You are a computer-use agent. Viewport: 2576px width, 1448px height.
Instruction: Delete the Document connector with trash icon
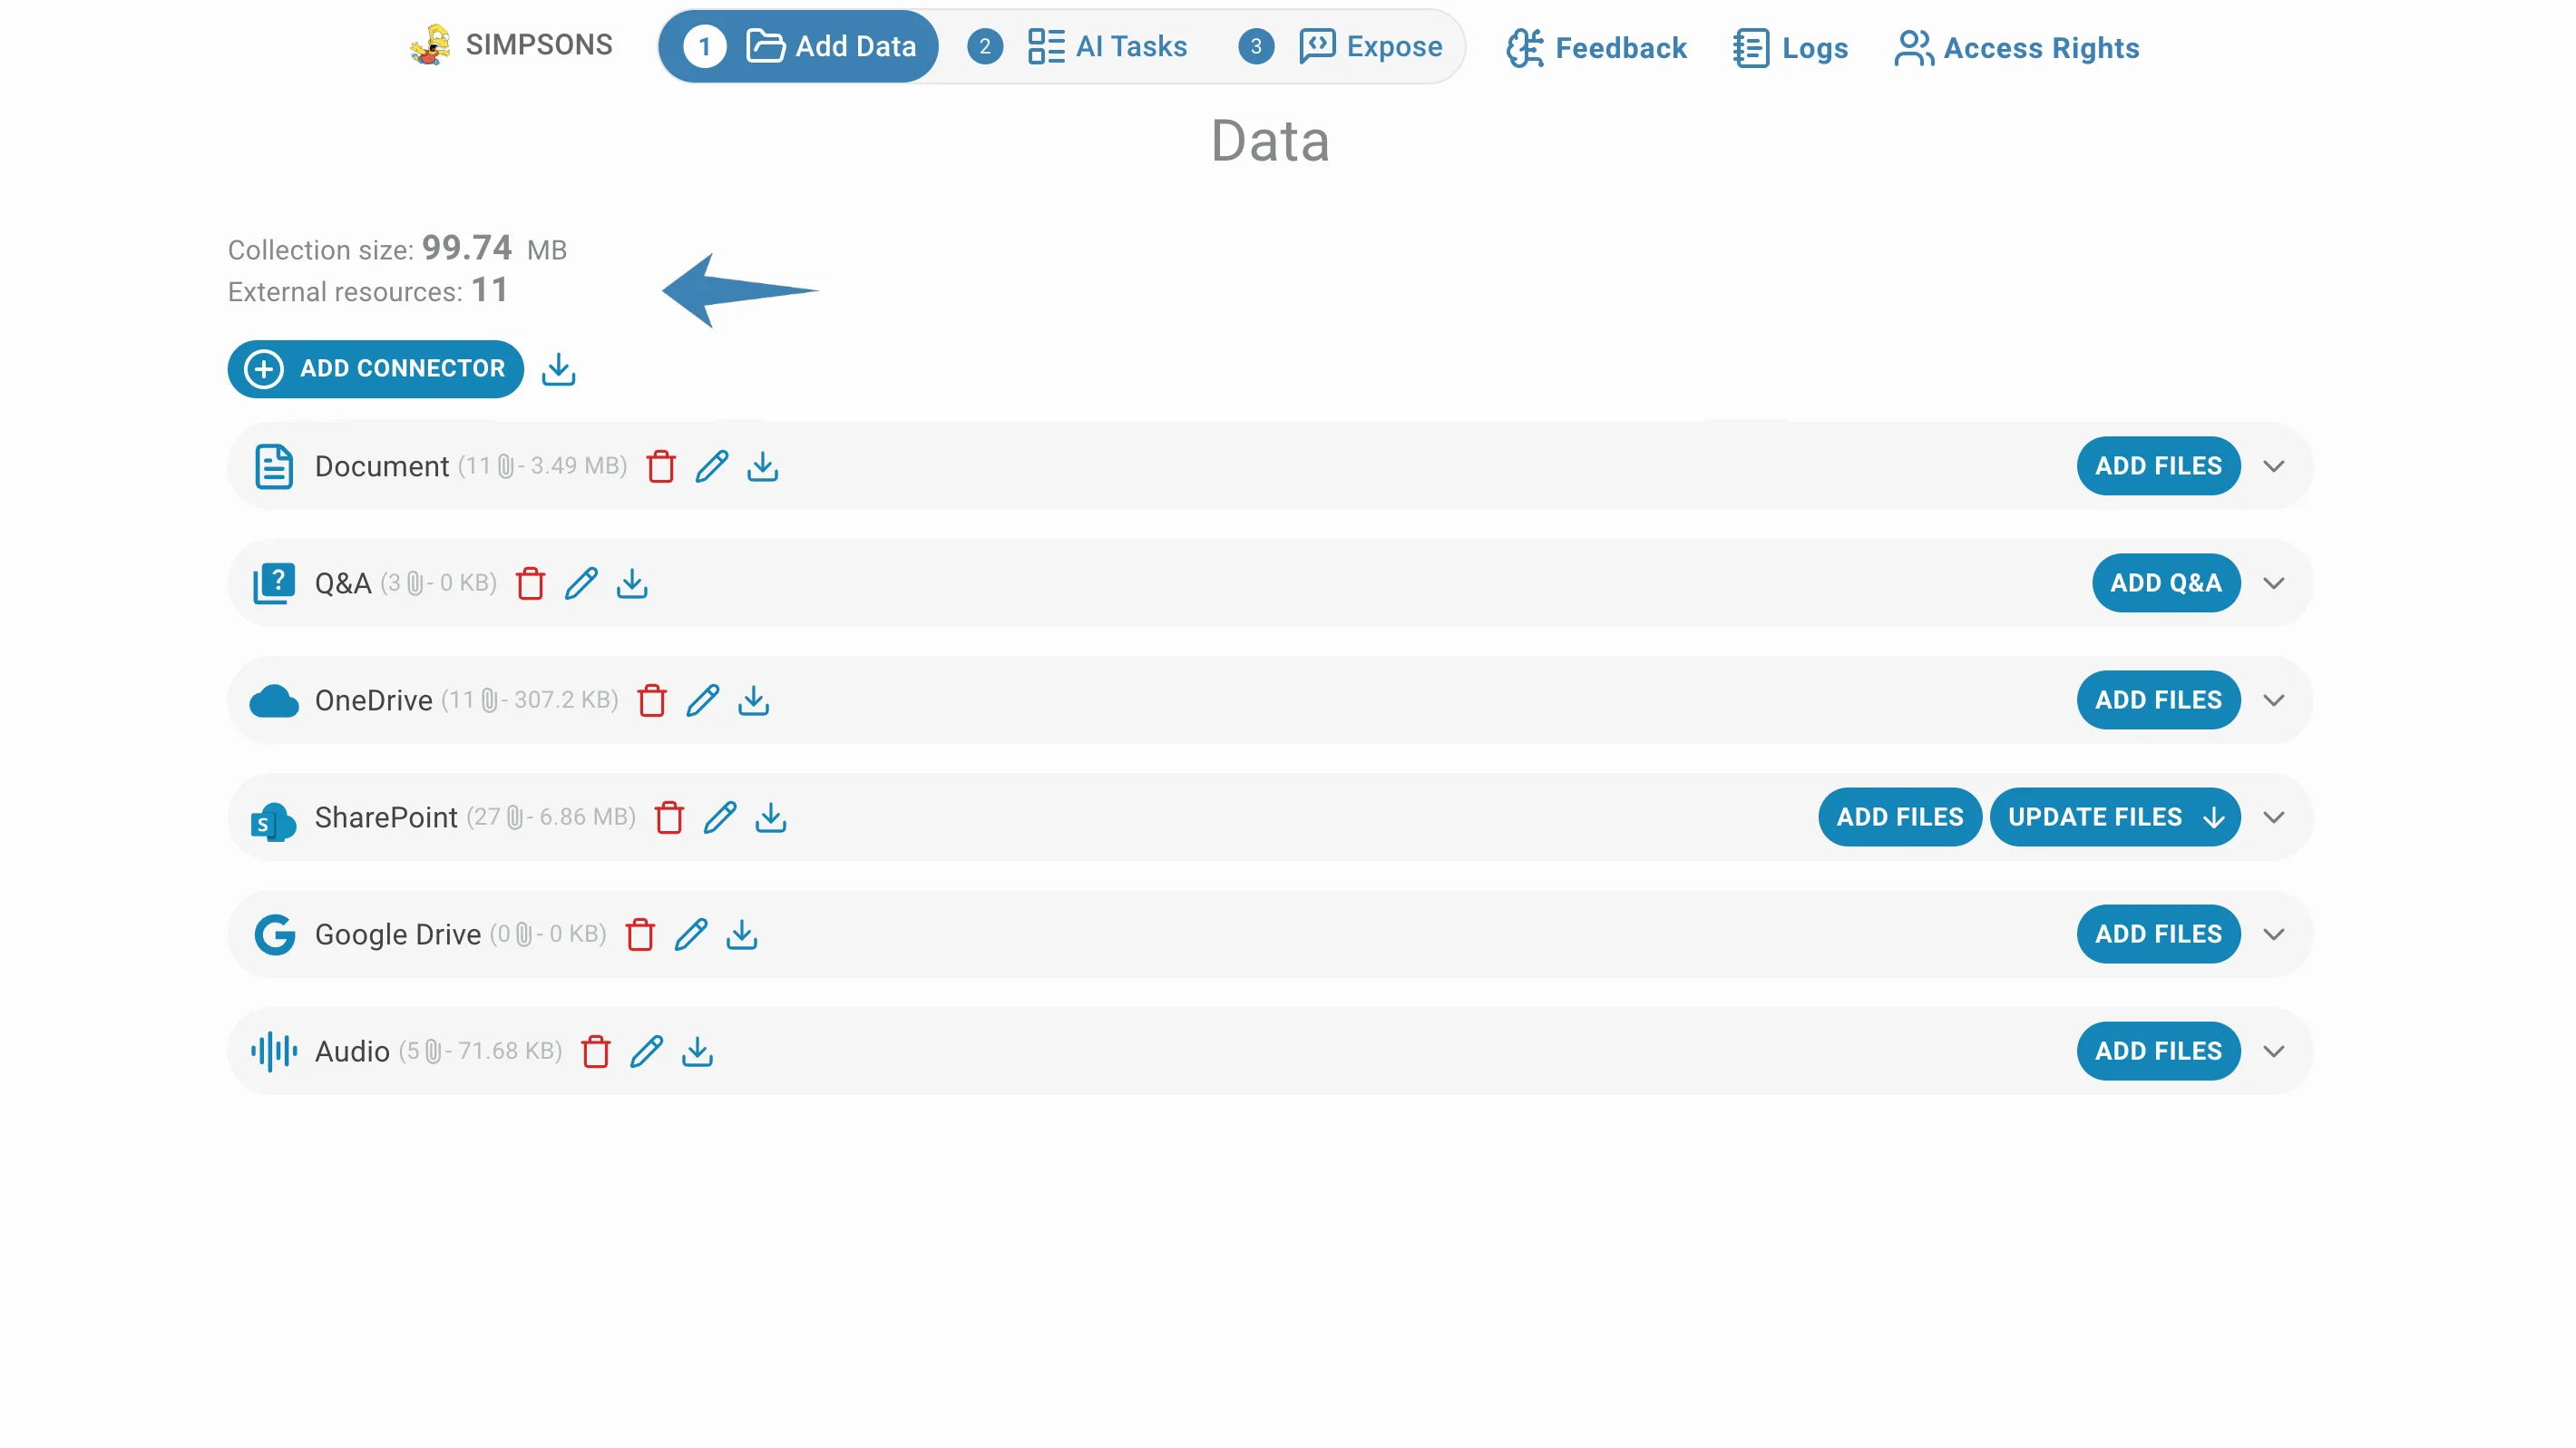661,466
